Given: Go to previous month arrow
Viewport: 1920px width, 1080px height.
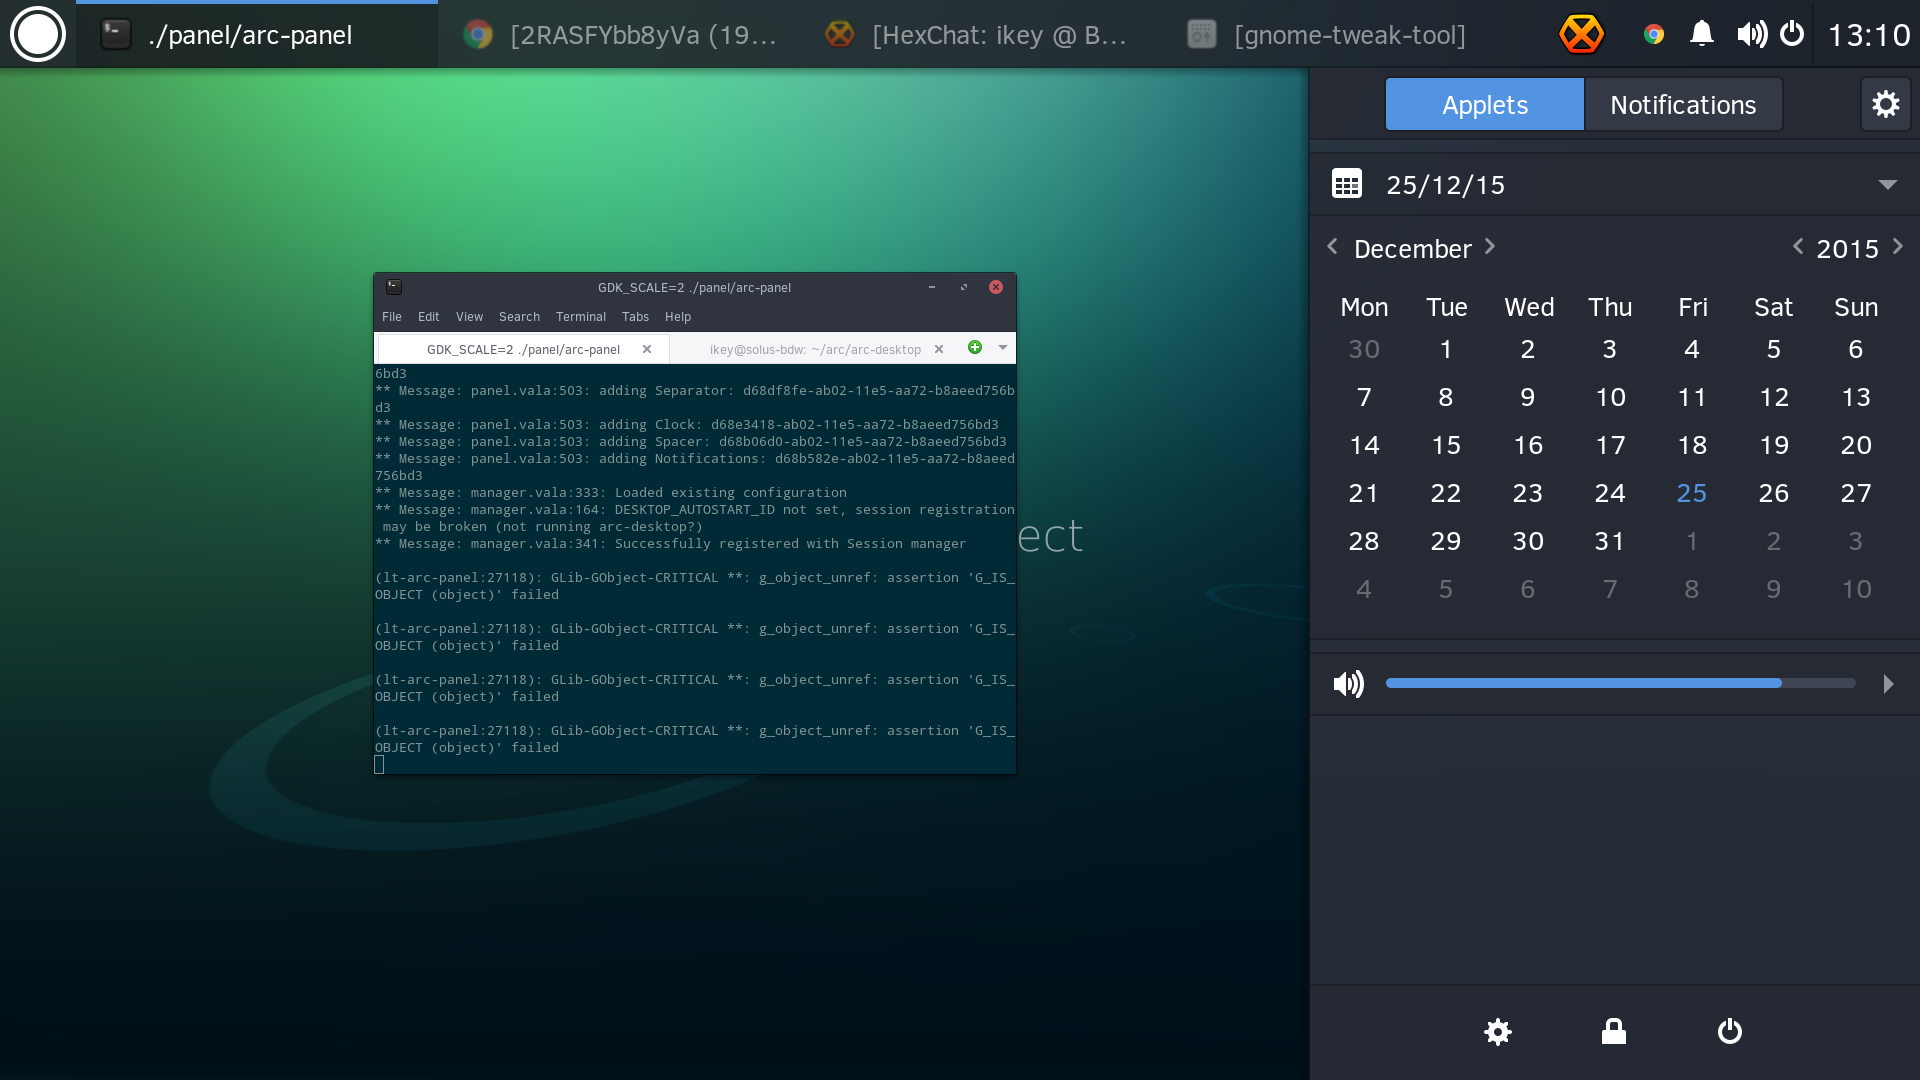Looking at the screenshot, I should (1332, 247).
